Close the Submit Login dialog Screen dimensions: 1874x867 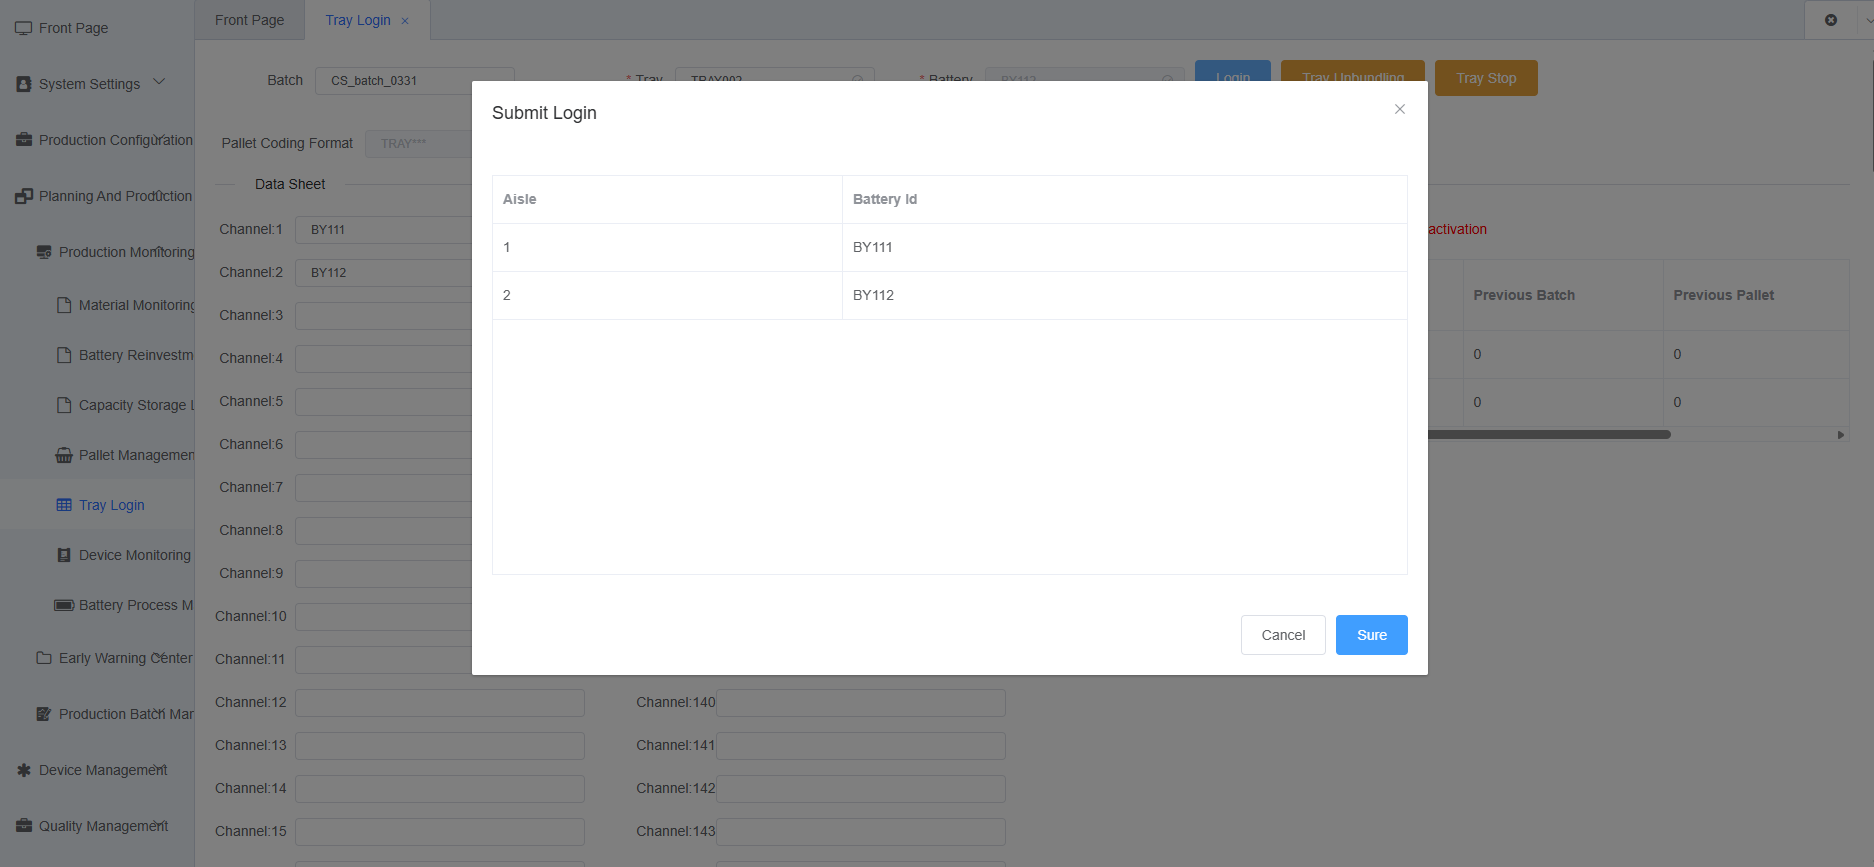pos(1400,109)
